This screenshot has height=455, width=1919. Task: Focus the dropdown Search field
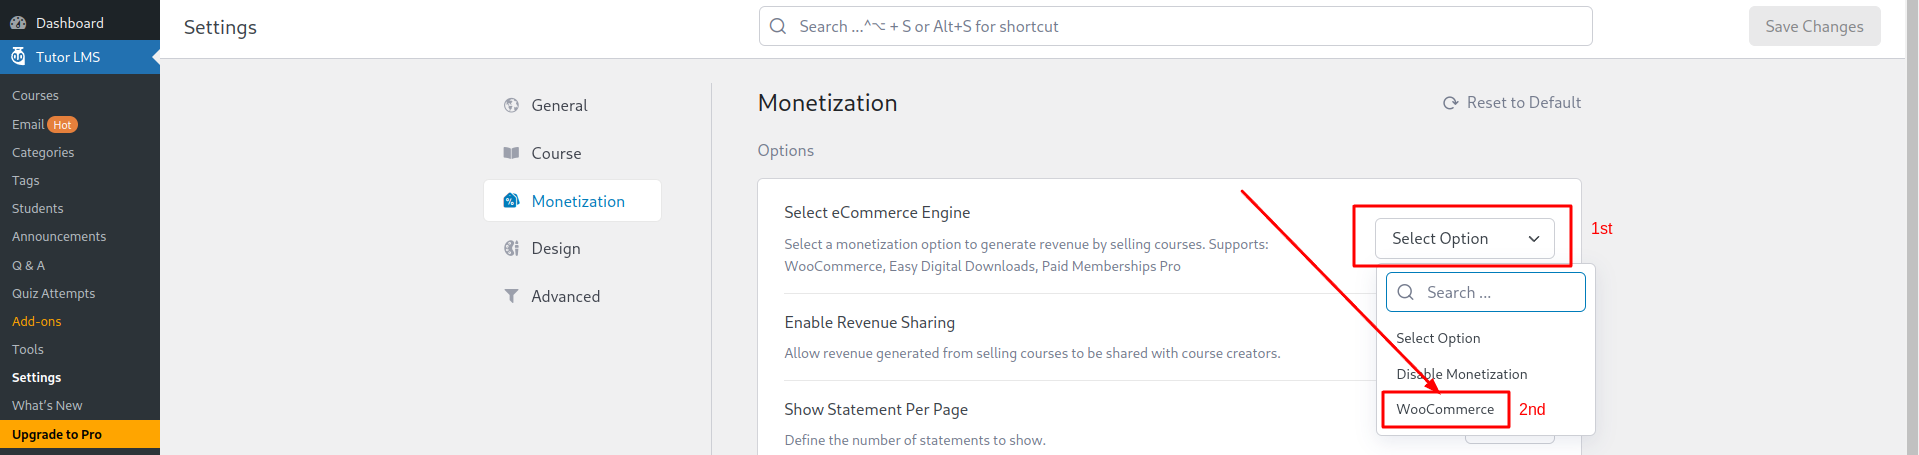[x=1485, y=292]
